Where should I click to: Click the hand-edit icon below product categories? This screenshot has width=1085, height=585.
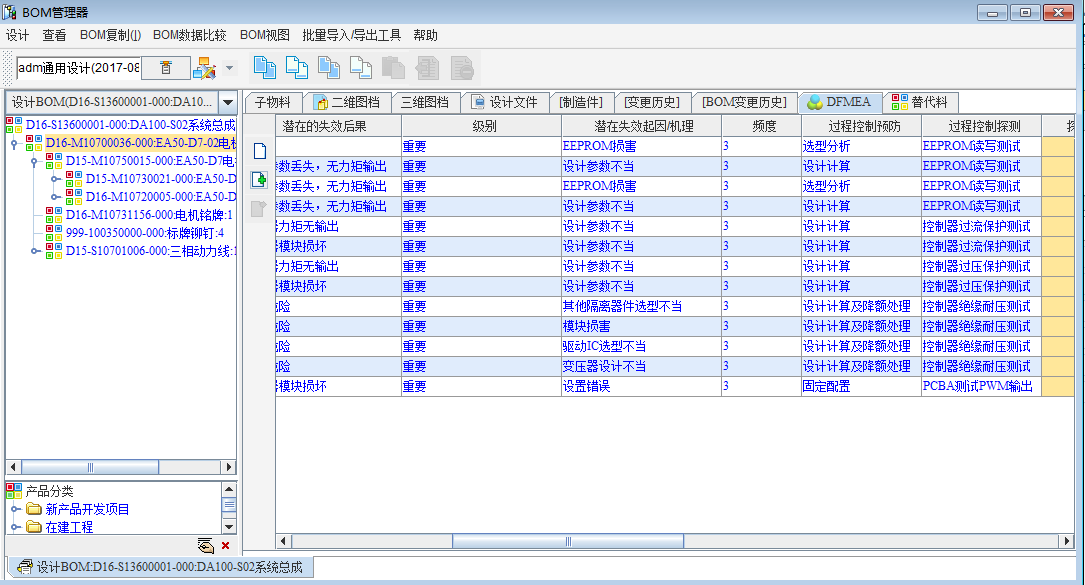coord(206,545)
